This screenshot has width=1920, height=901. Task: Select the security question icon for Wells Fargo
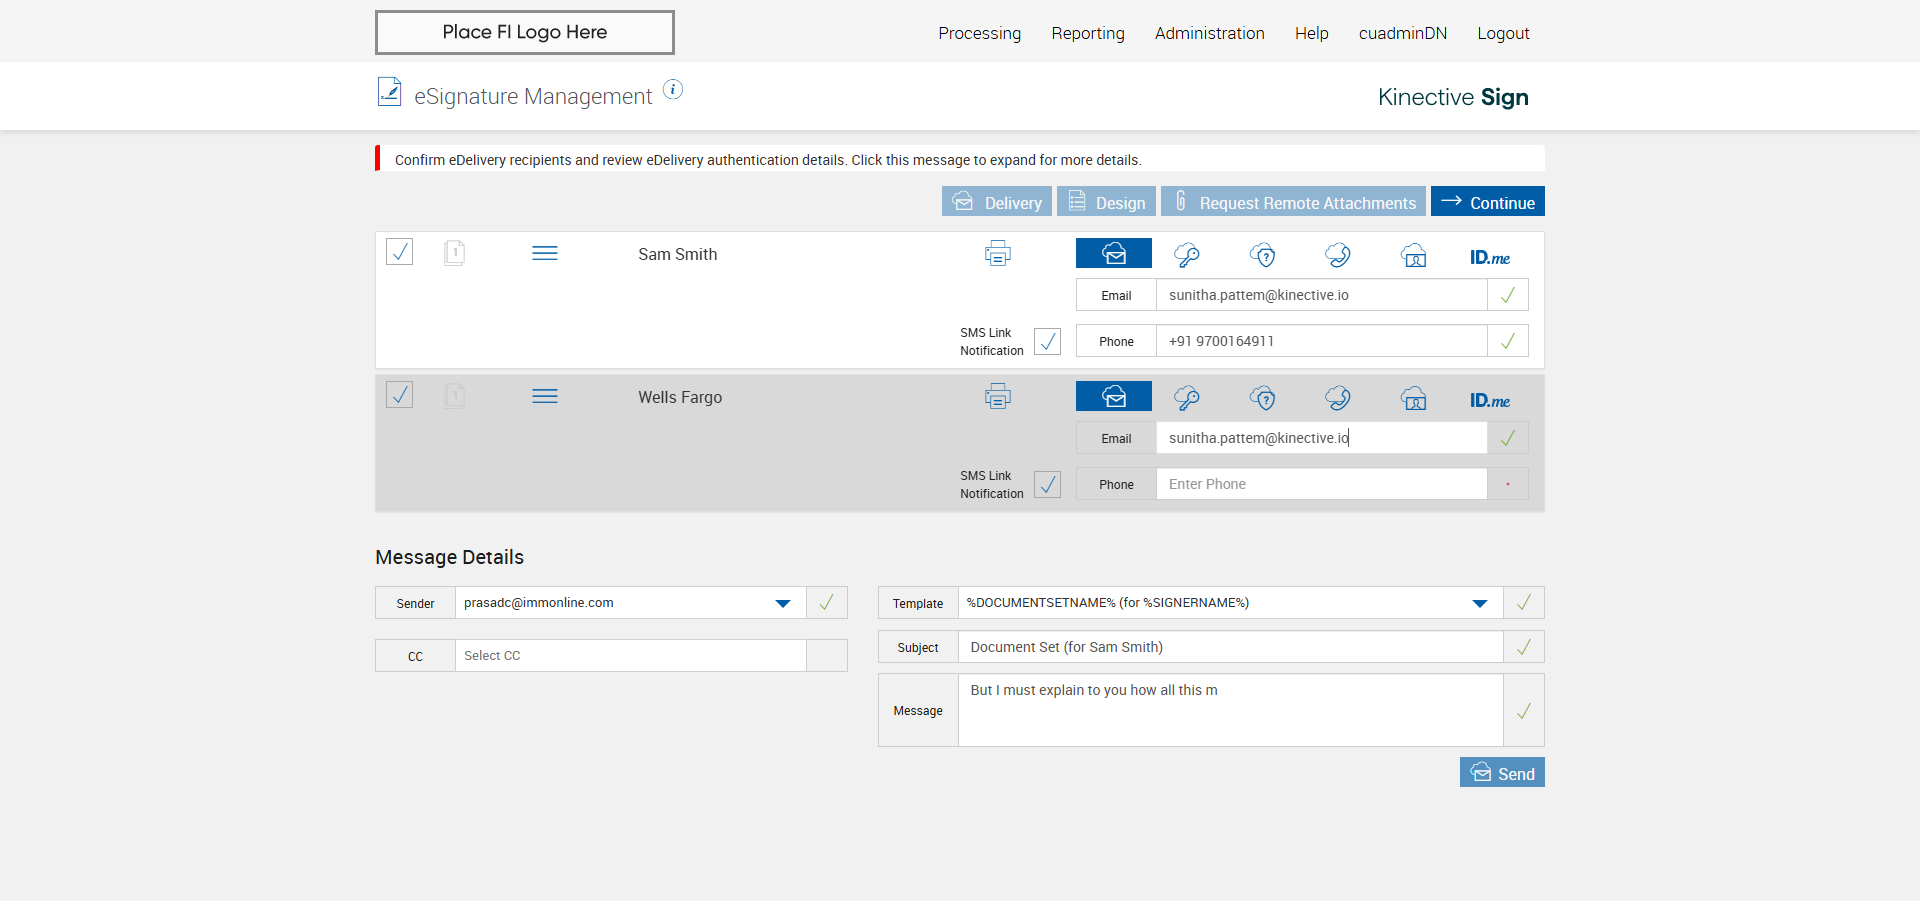(1263, 398)
